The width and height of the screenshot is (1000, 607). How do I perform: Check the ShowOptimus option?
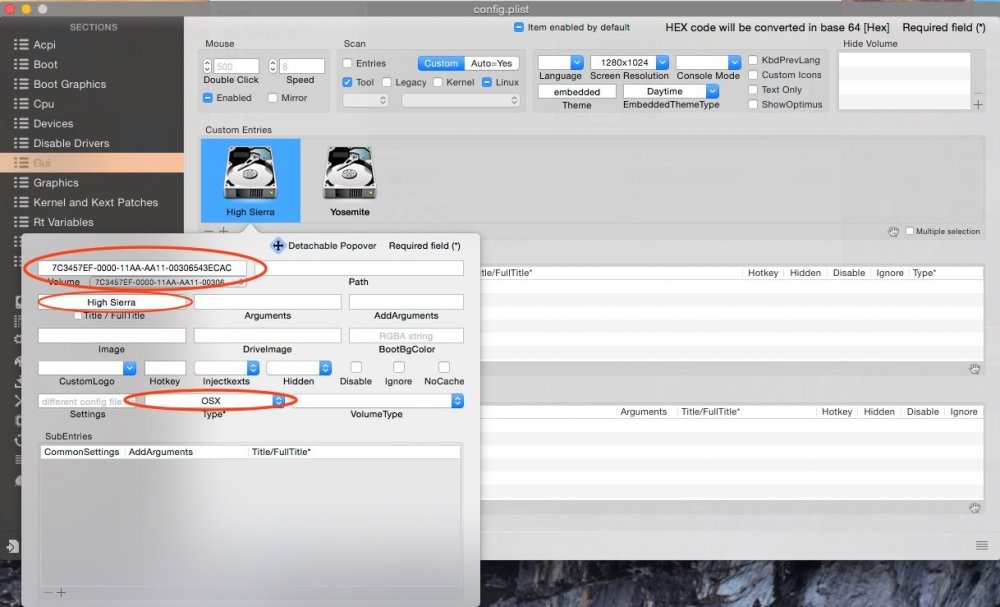pyautogui.click(x=753, y=105)
